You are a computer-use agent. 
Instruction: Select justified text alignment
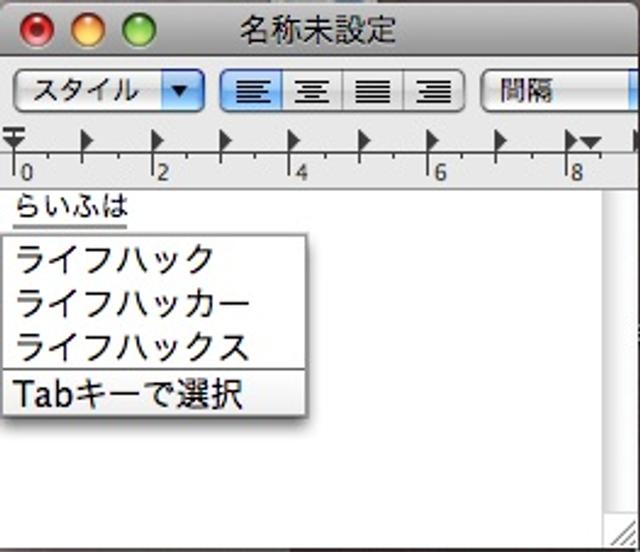point(373,90)
